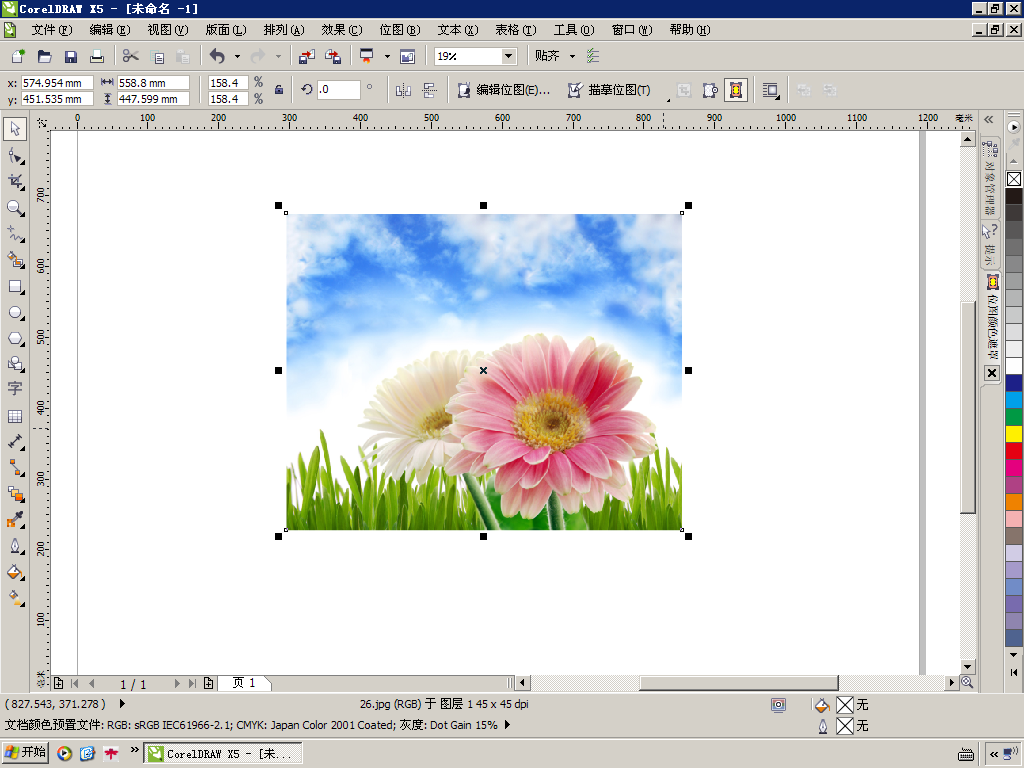This screenshot has width=1024, height=768.
Task: Select the Basic shapes tool
Action: coord(15,364)
